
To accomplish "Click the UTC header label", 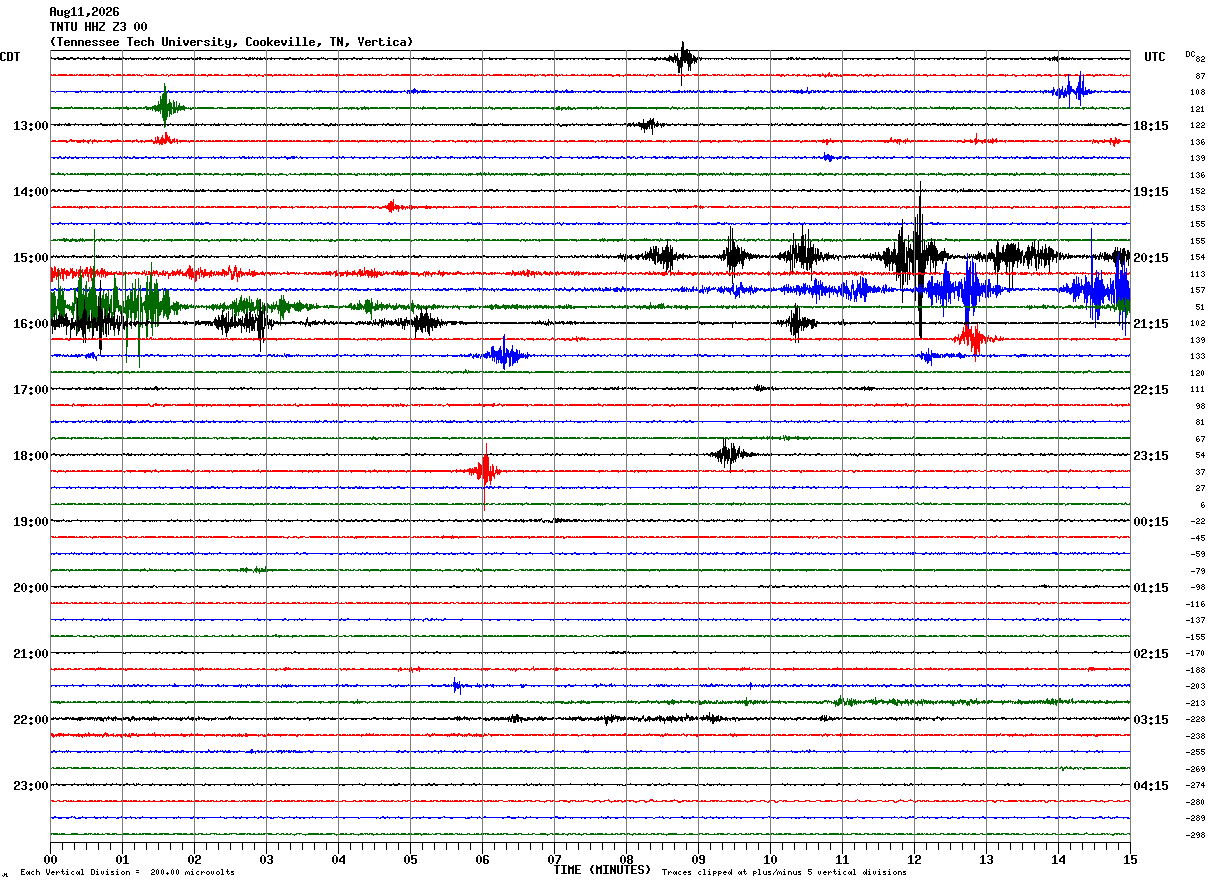I will point(1155,58).
